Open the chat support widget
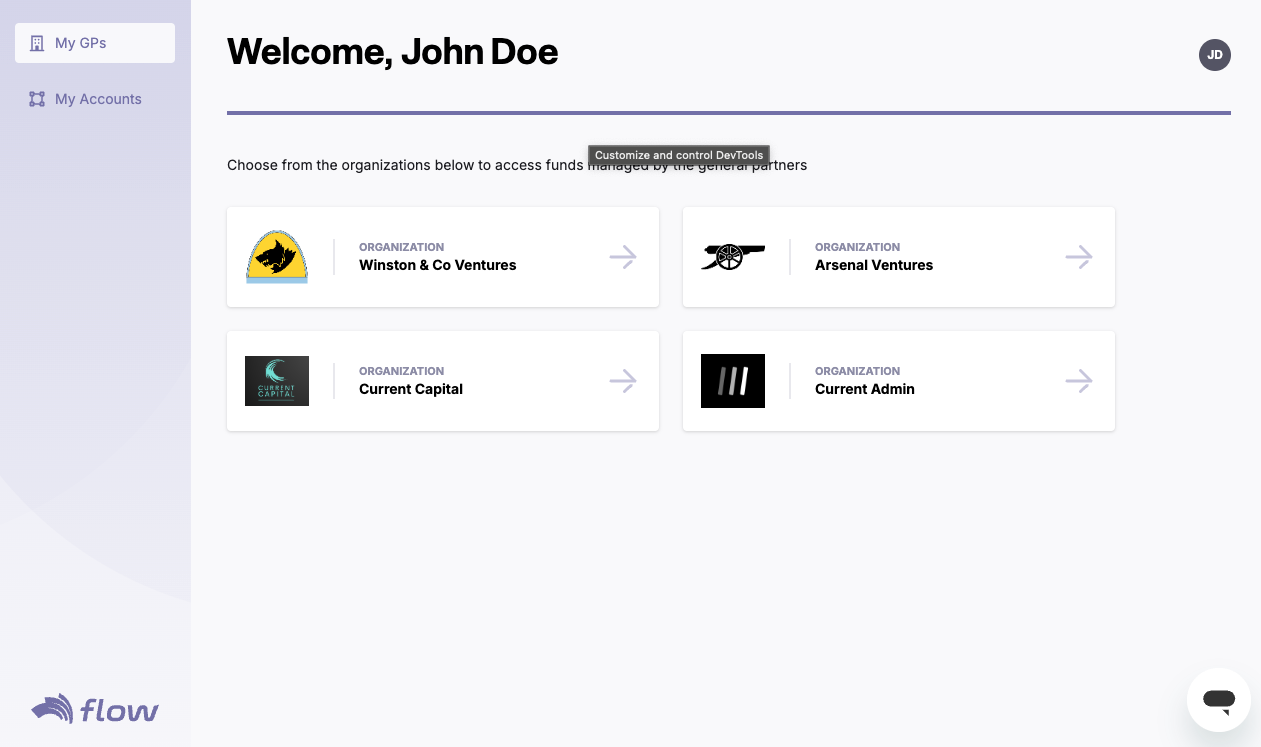Screen dimensions: 1261x747 click(1219, 700)
